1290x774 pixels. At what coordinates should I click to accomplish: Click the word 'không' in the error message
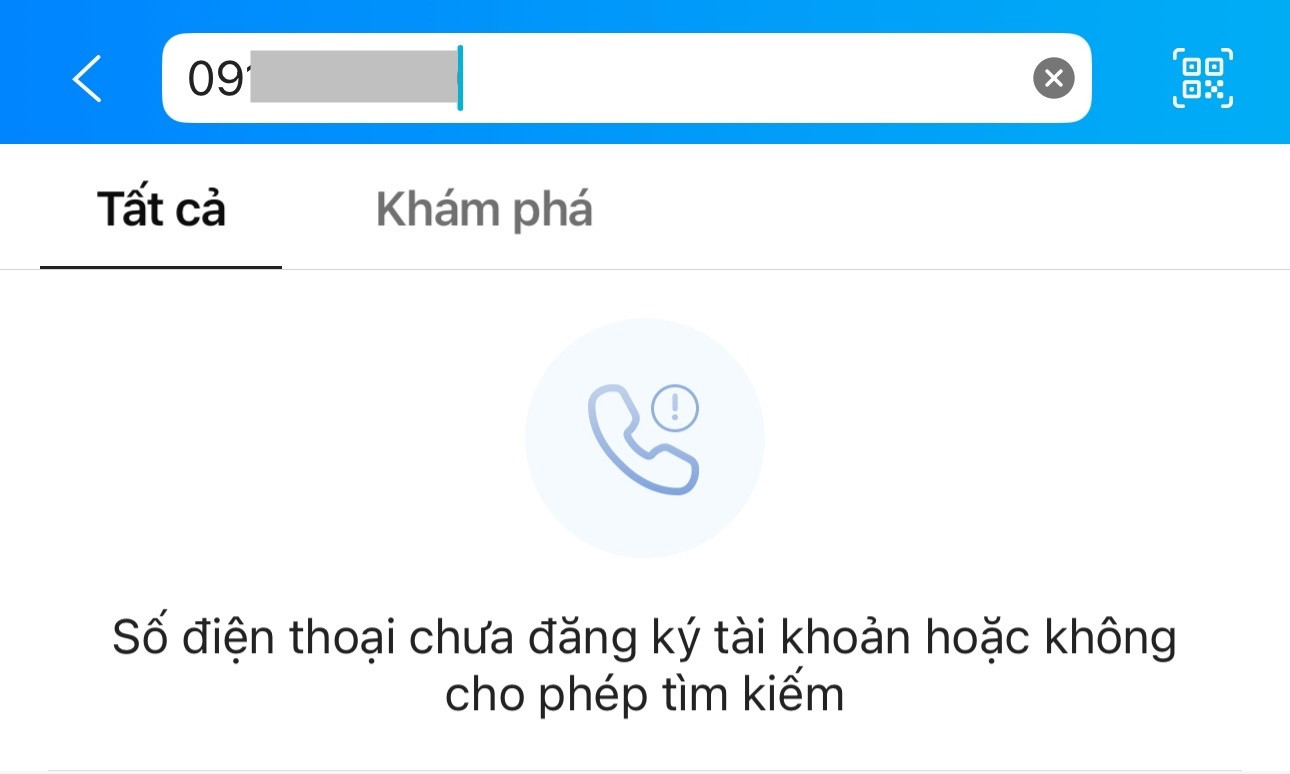[x=1110, y=638]
